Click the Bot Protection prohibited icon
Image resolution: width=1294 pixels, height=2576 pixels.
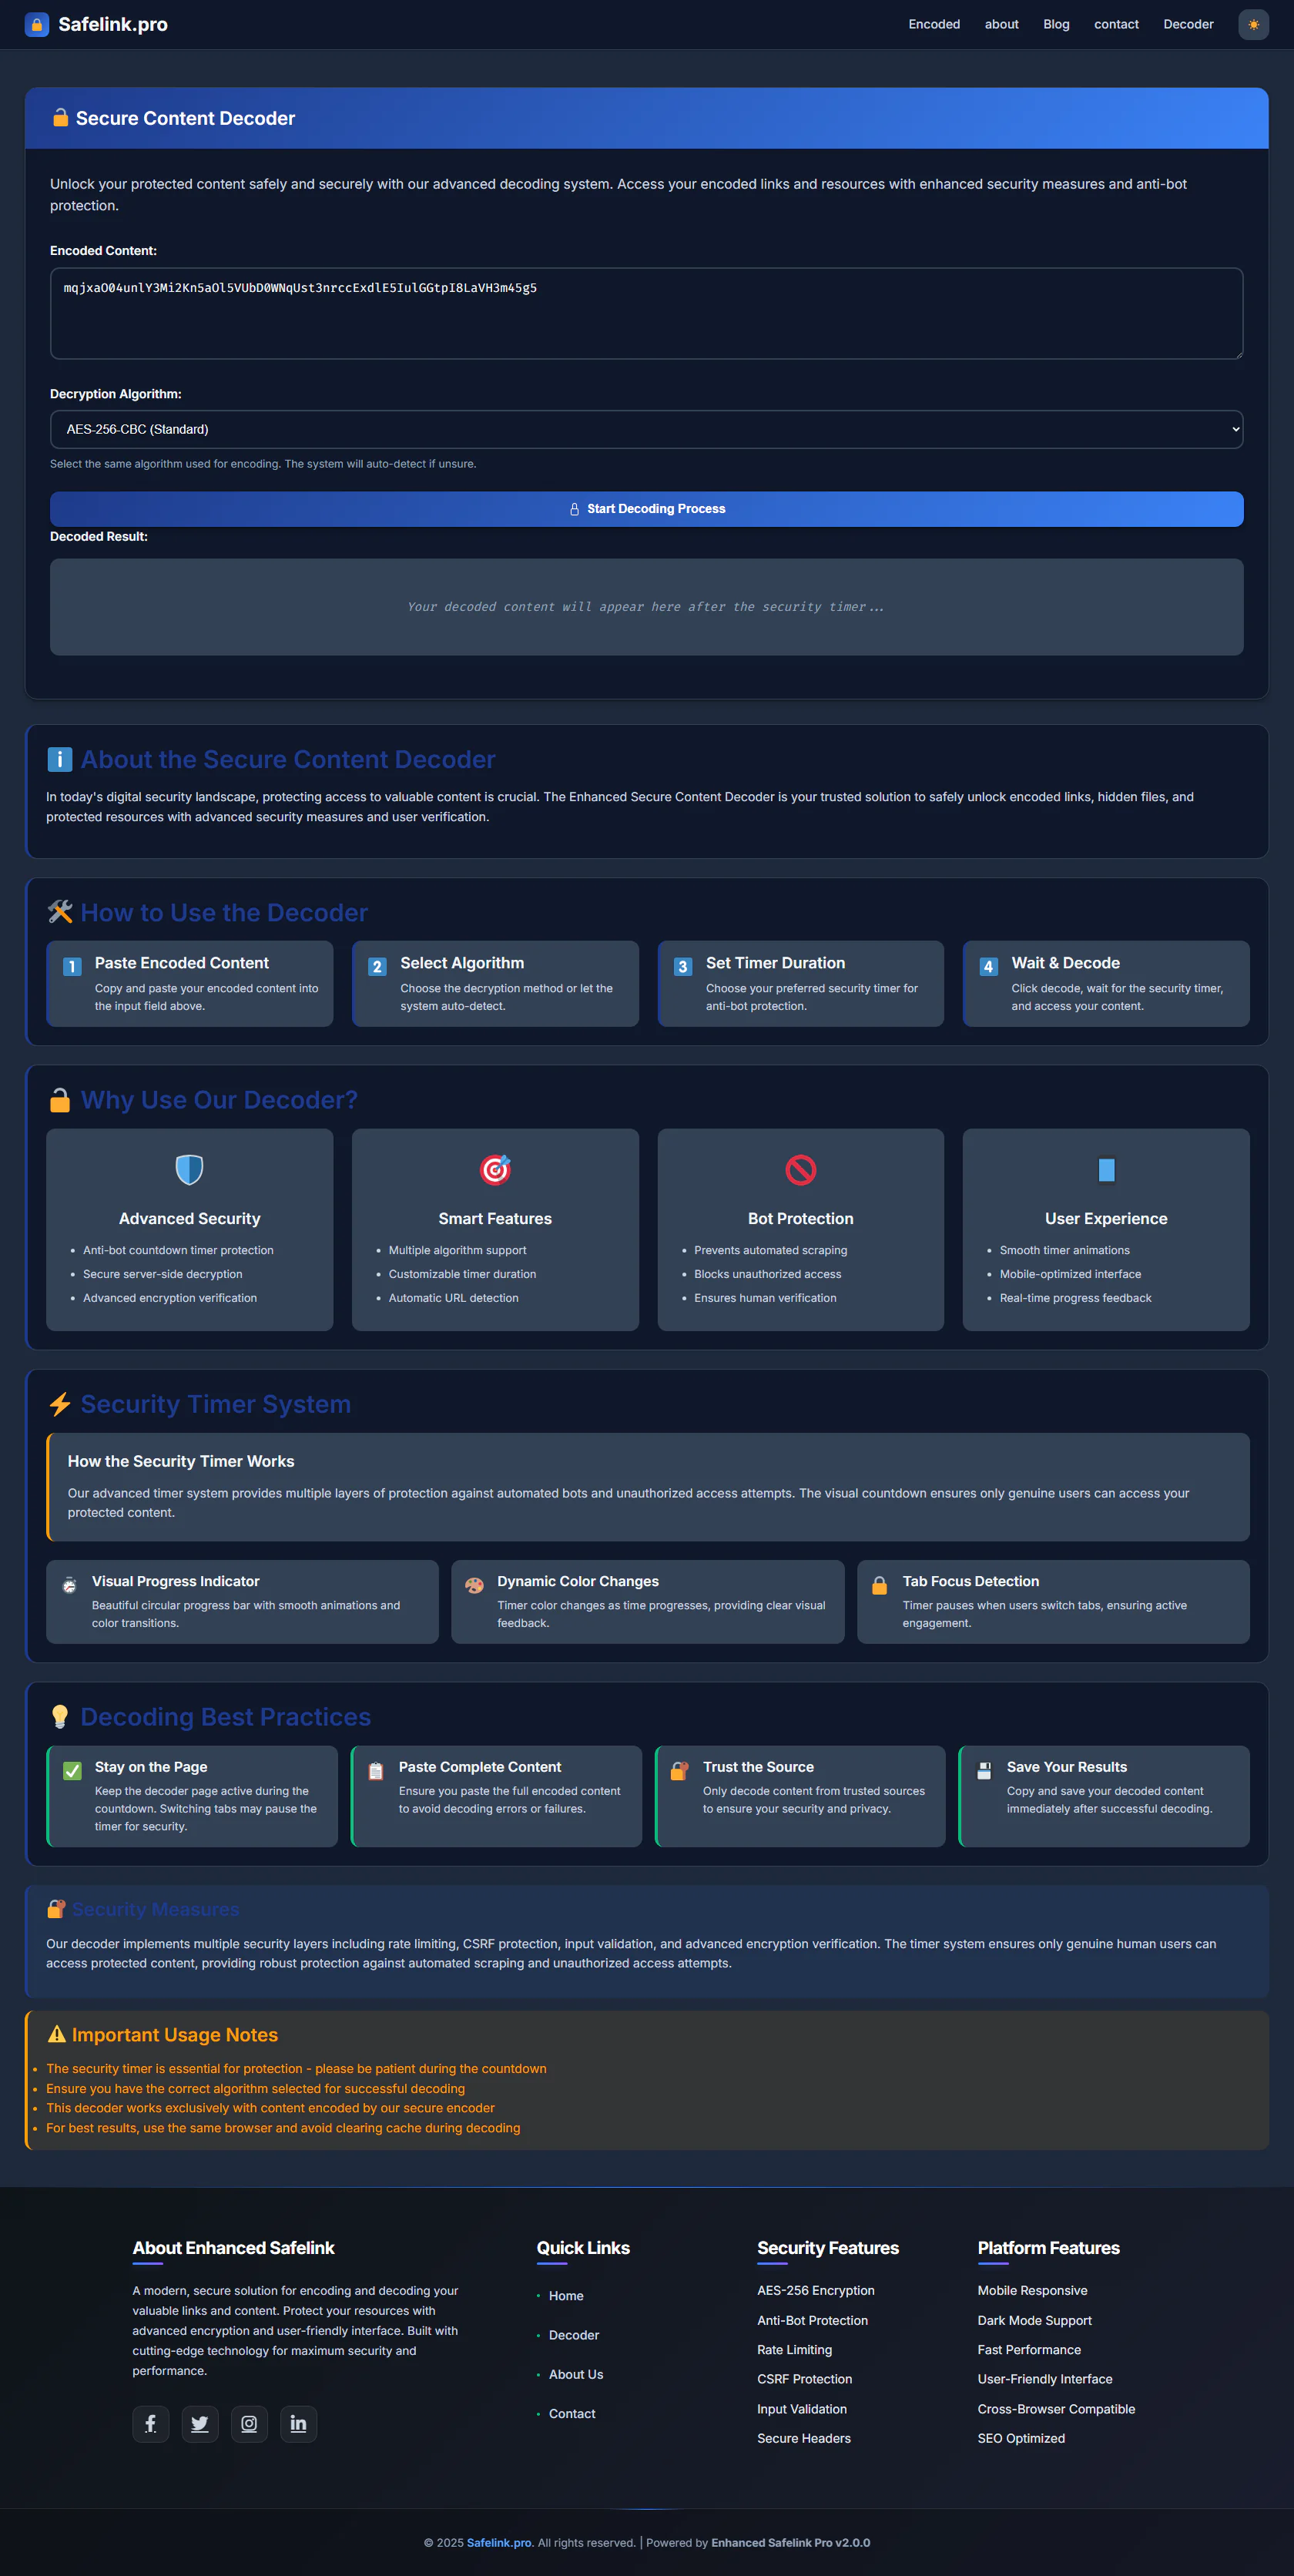click(x=800, y=1169)
